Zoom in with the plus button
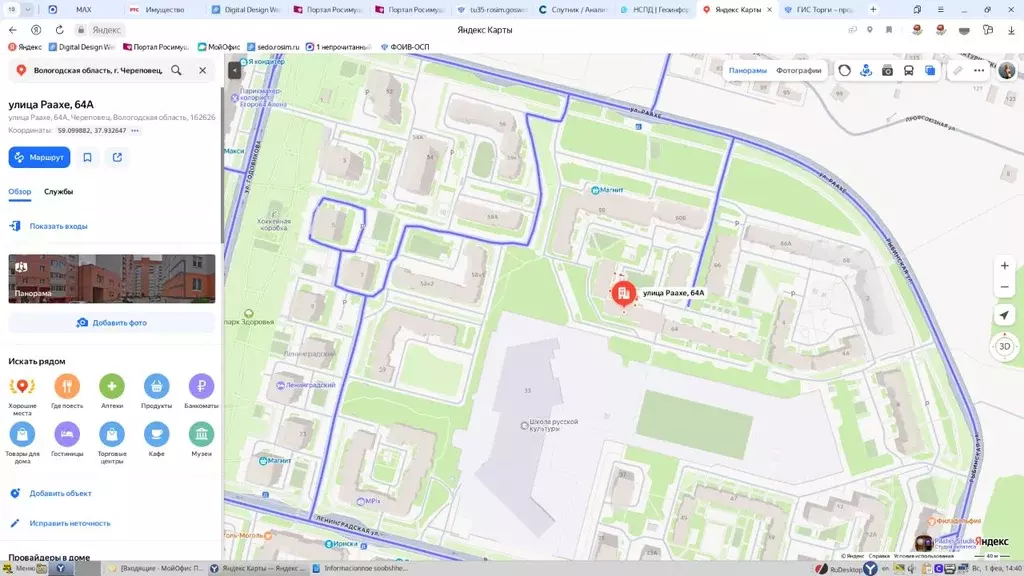This screenshot has height=576, width=1024. pos(1004,266)
